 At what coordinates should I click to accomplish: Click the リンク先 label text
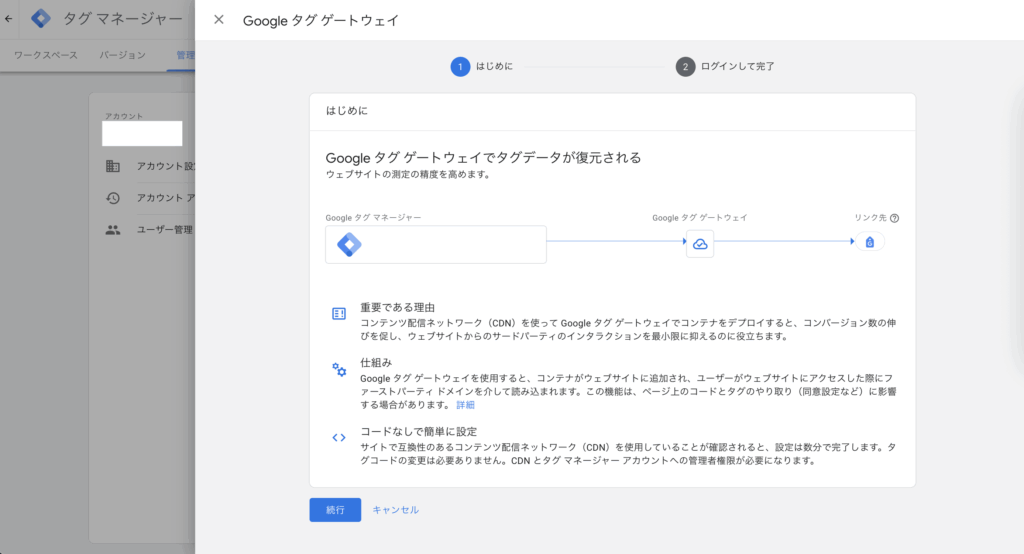[x=871, y=218]
